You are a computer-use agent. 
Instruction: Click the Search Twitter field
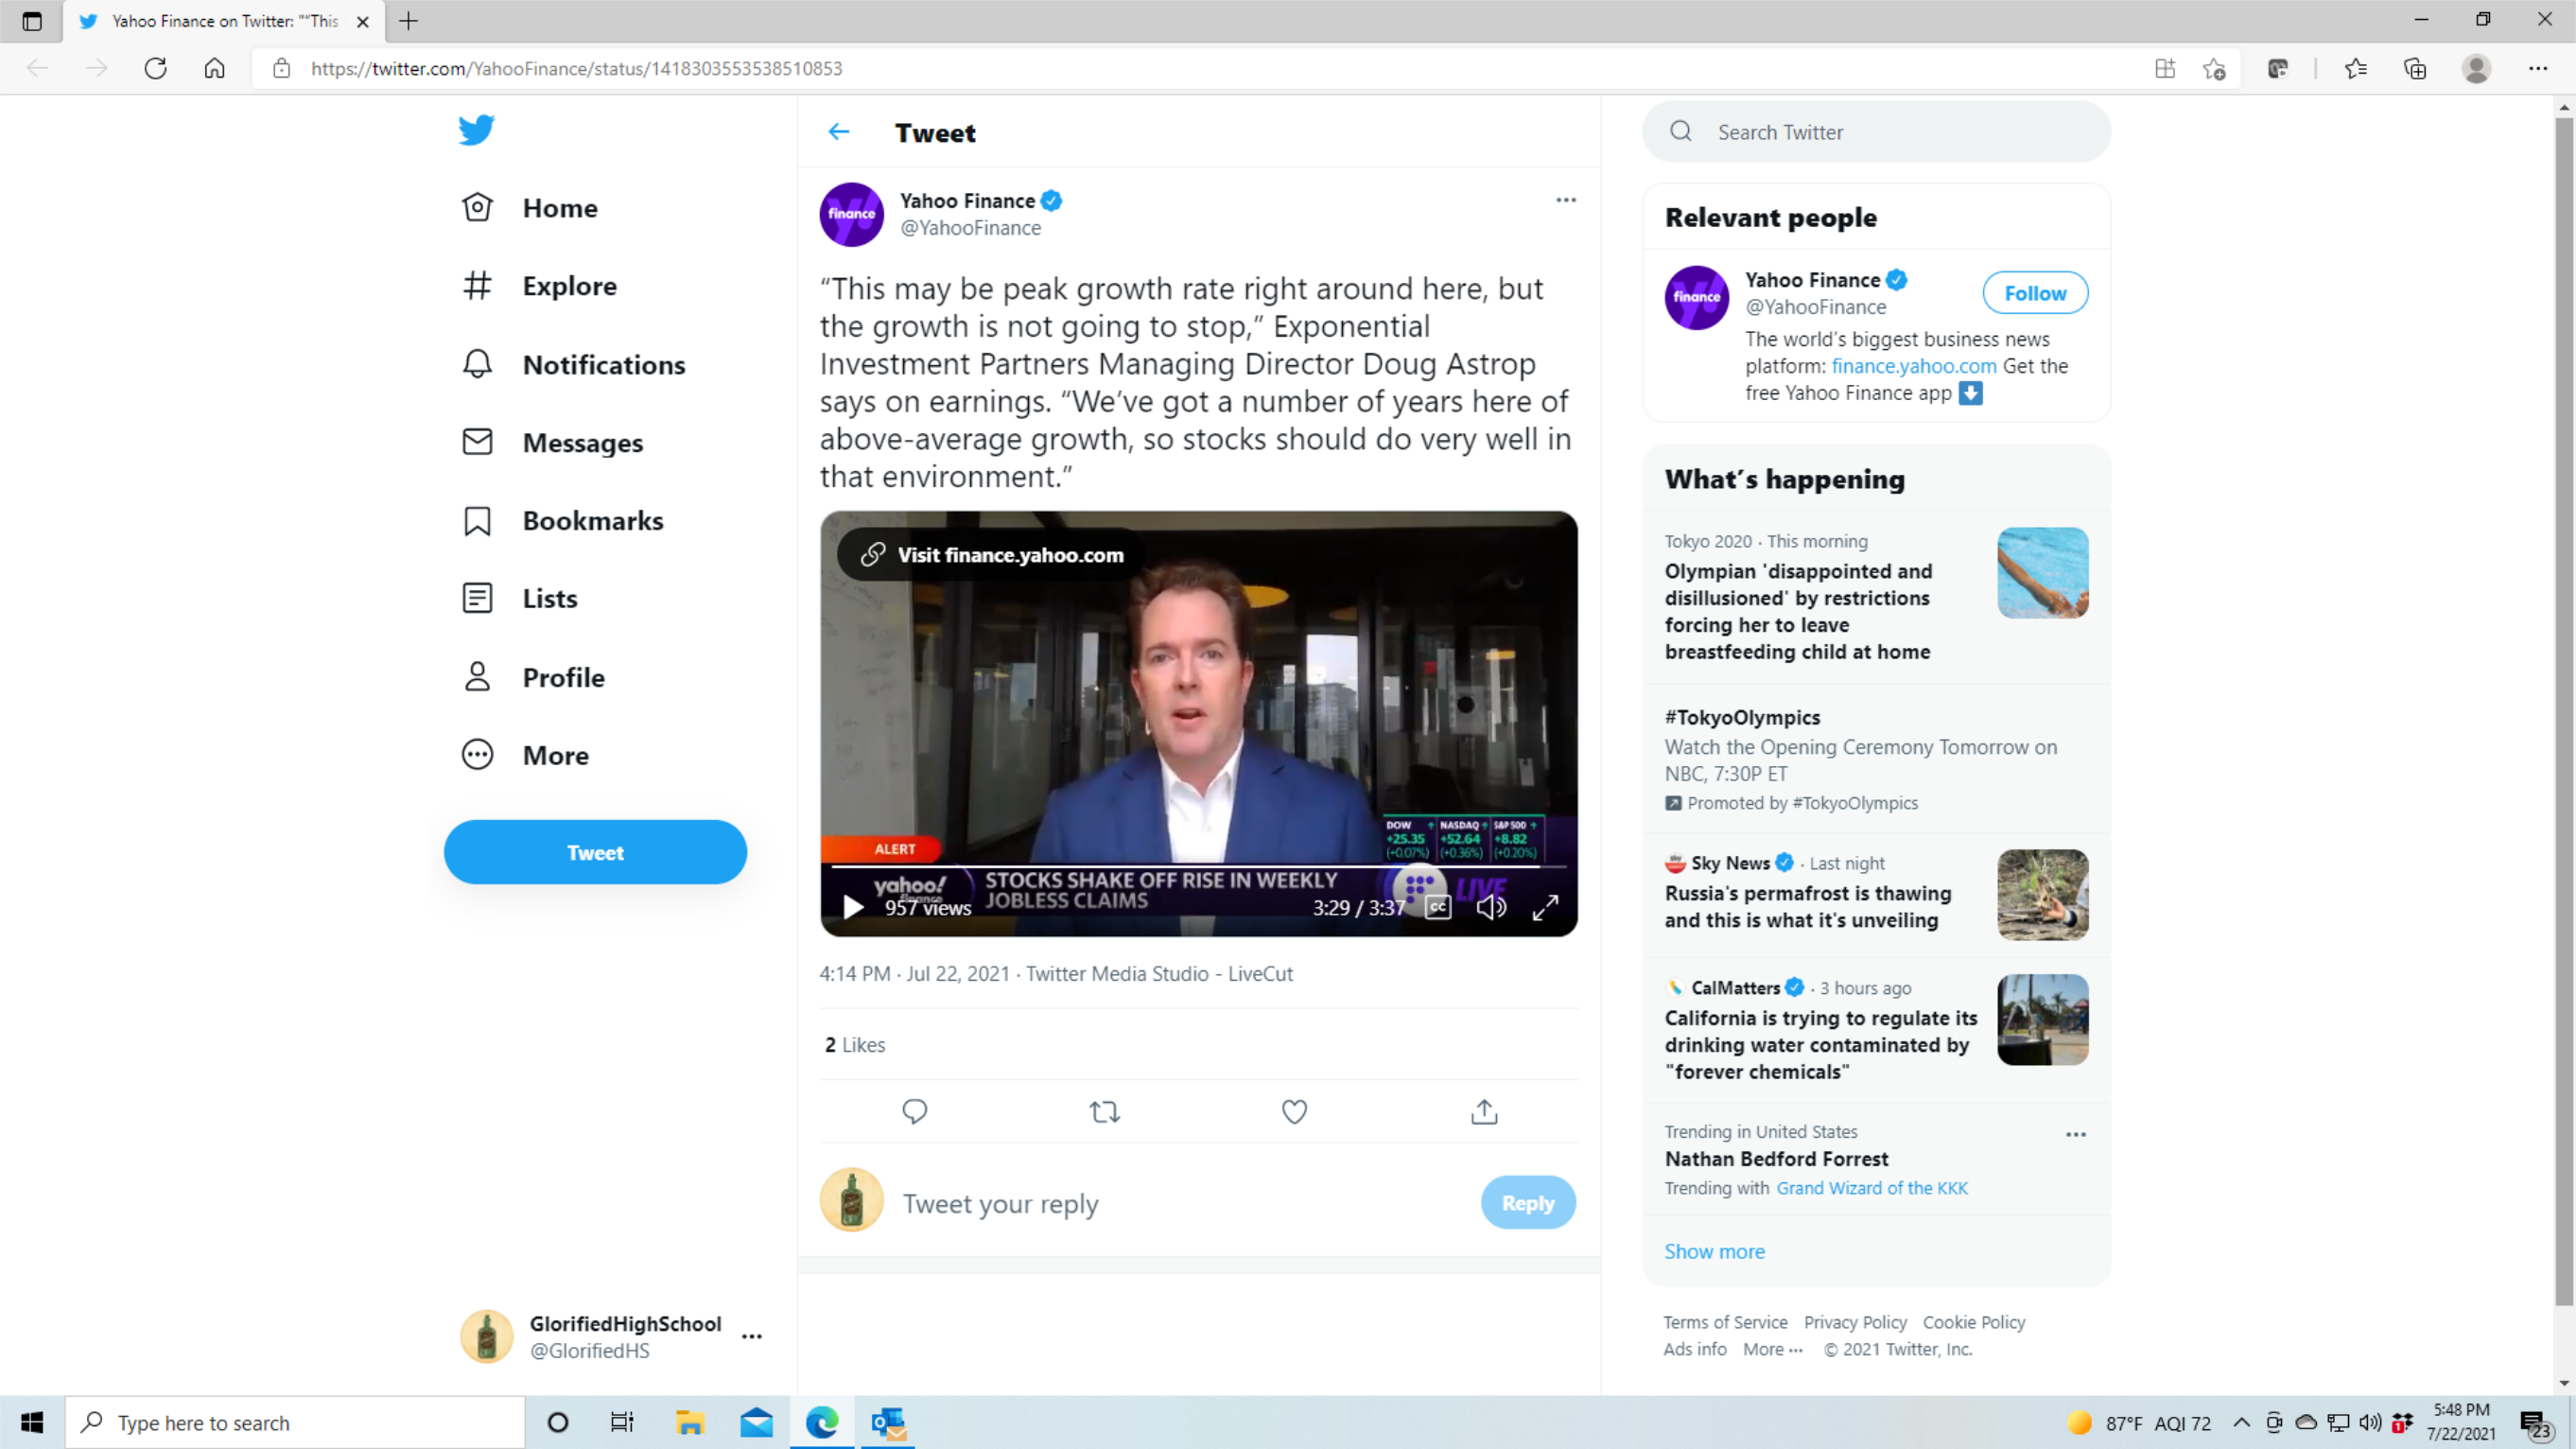tap(1877, 132)
